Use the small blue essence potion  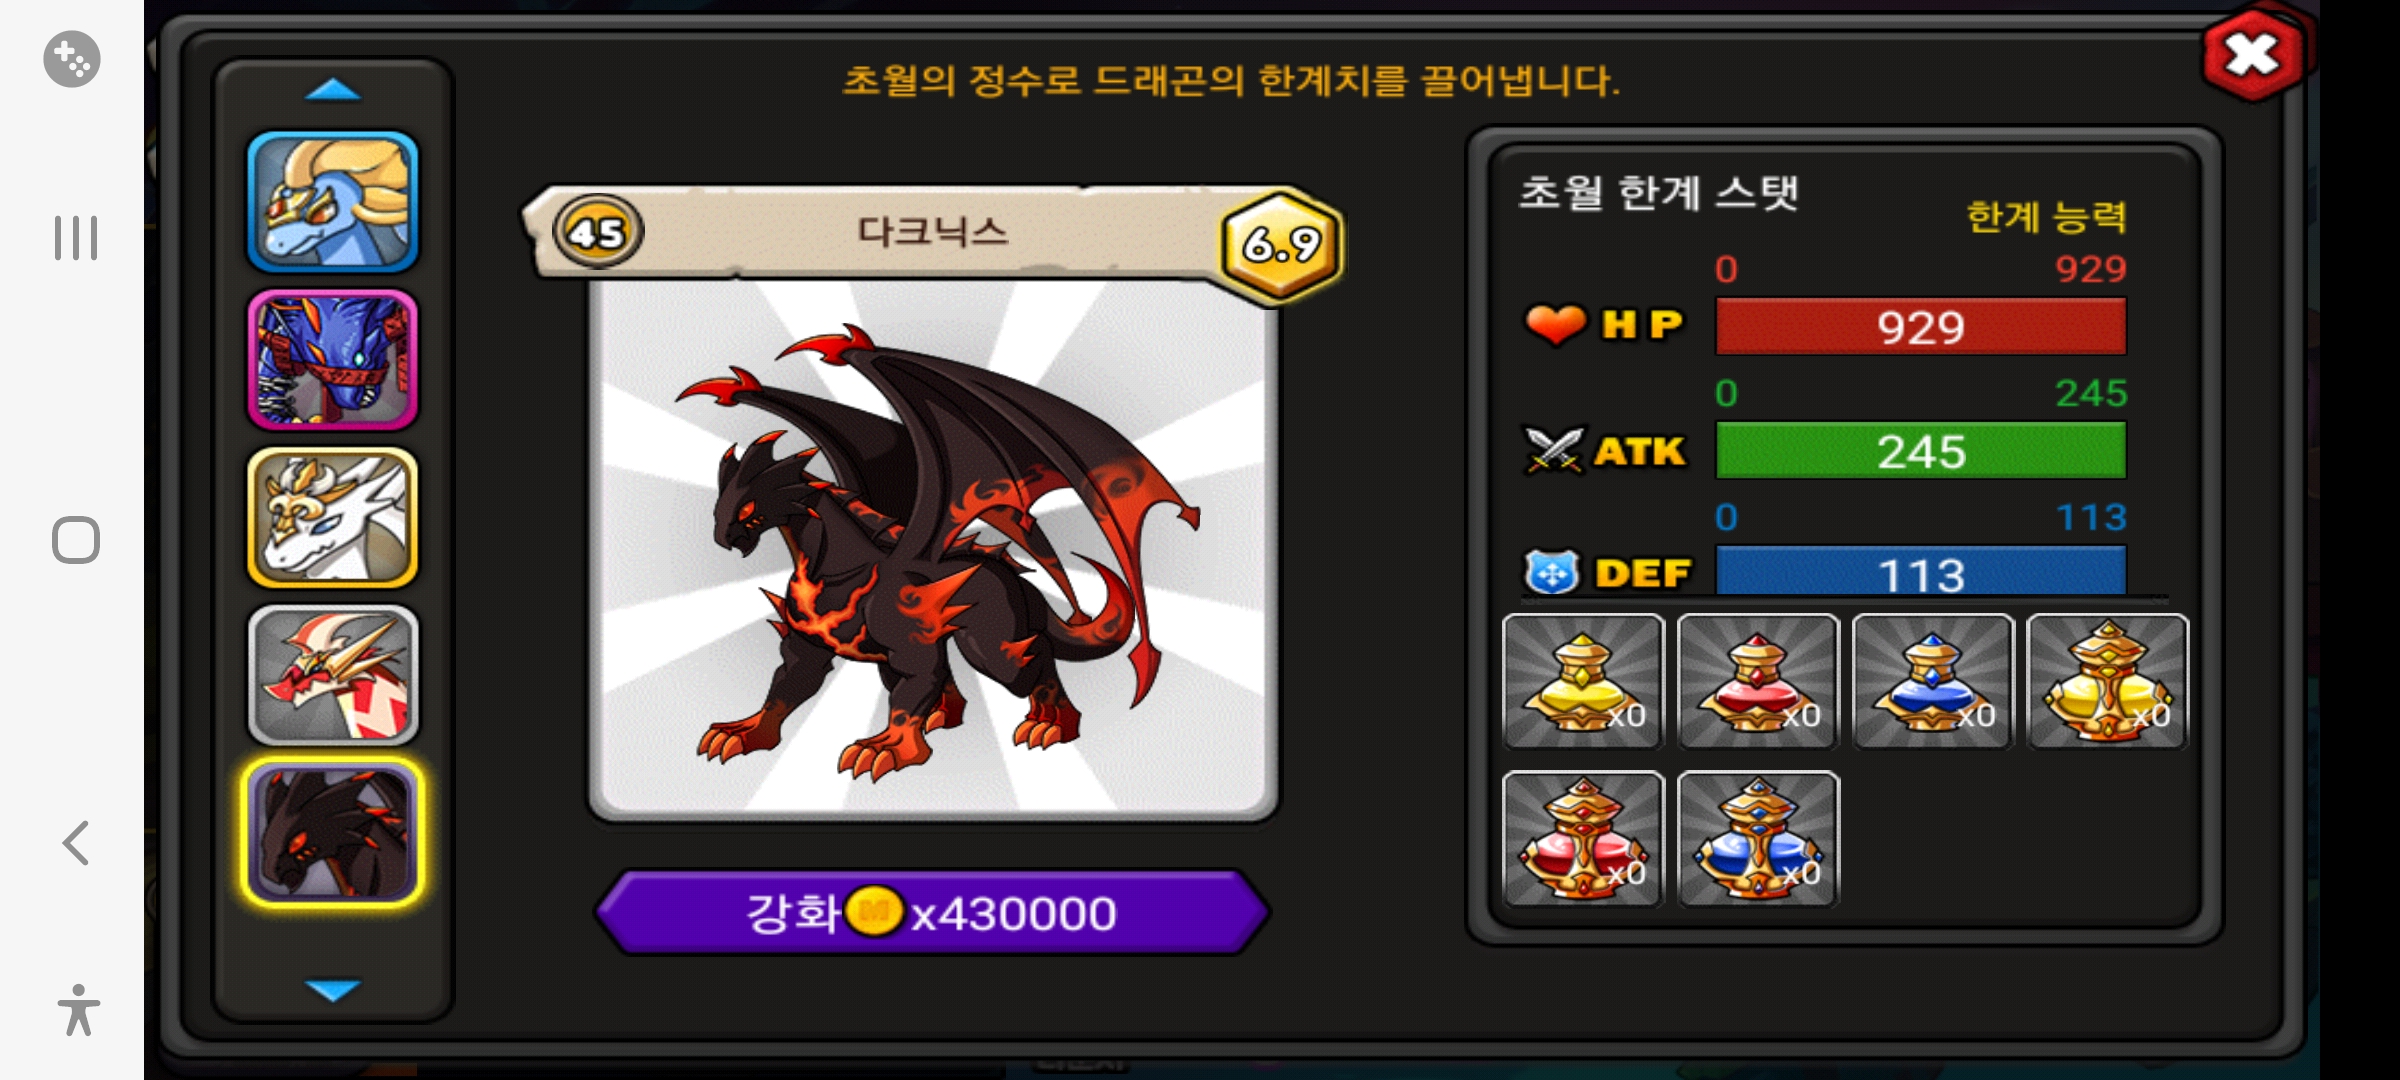(x=1933, y=681)
